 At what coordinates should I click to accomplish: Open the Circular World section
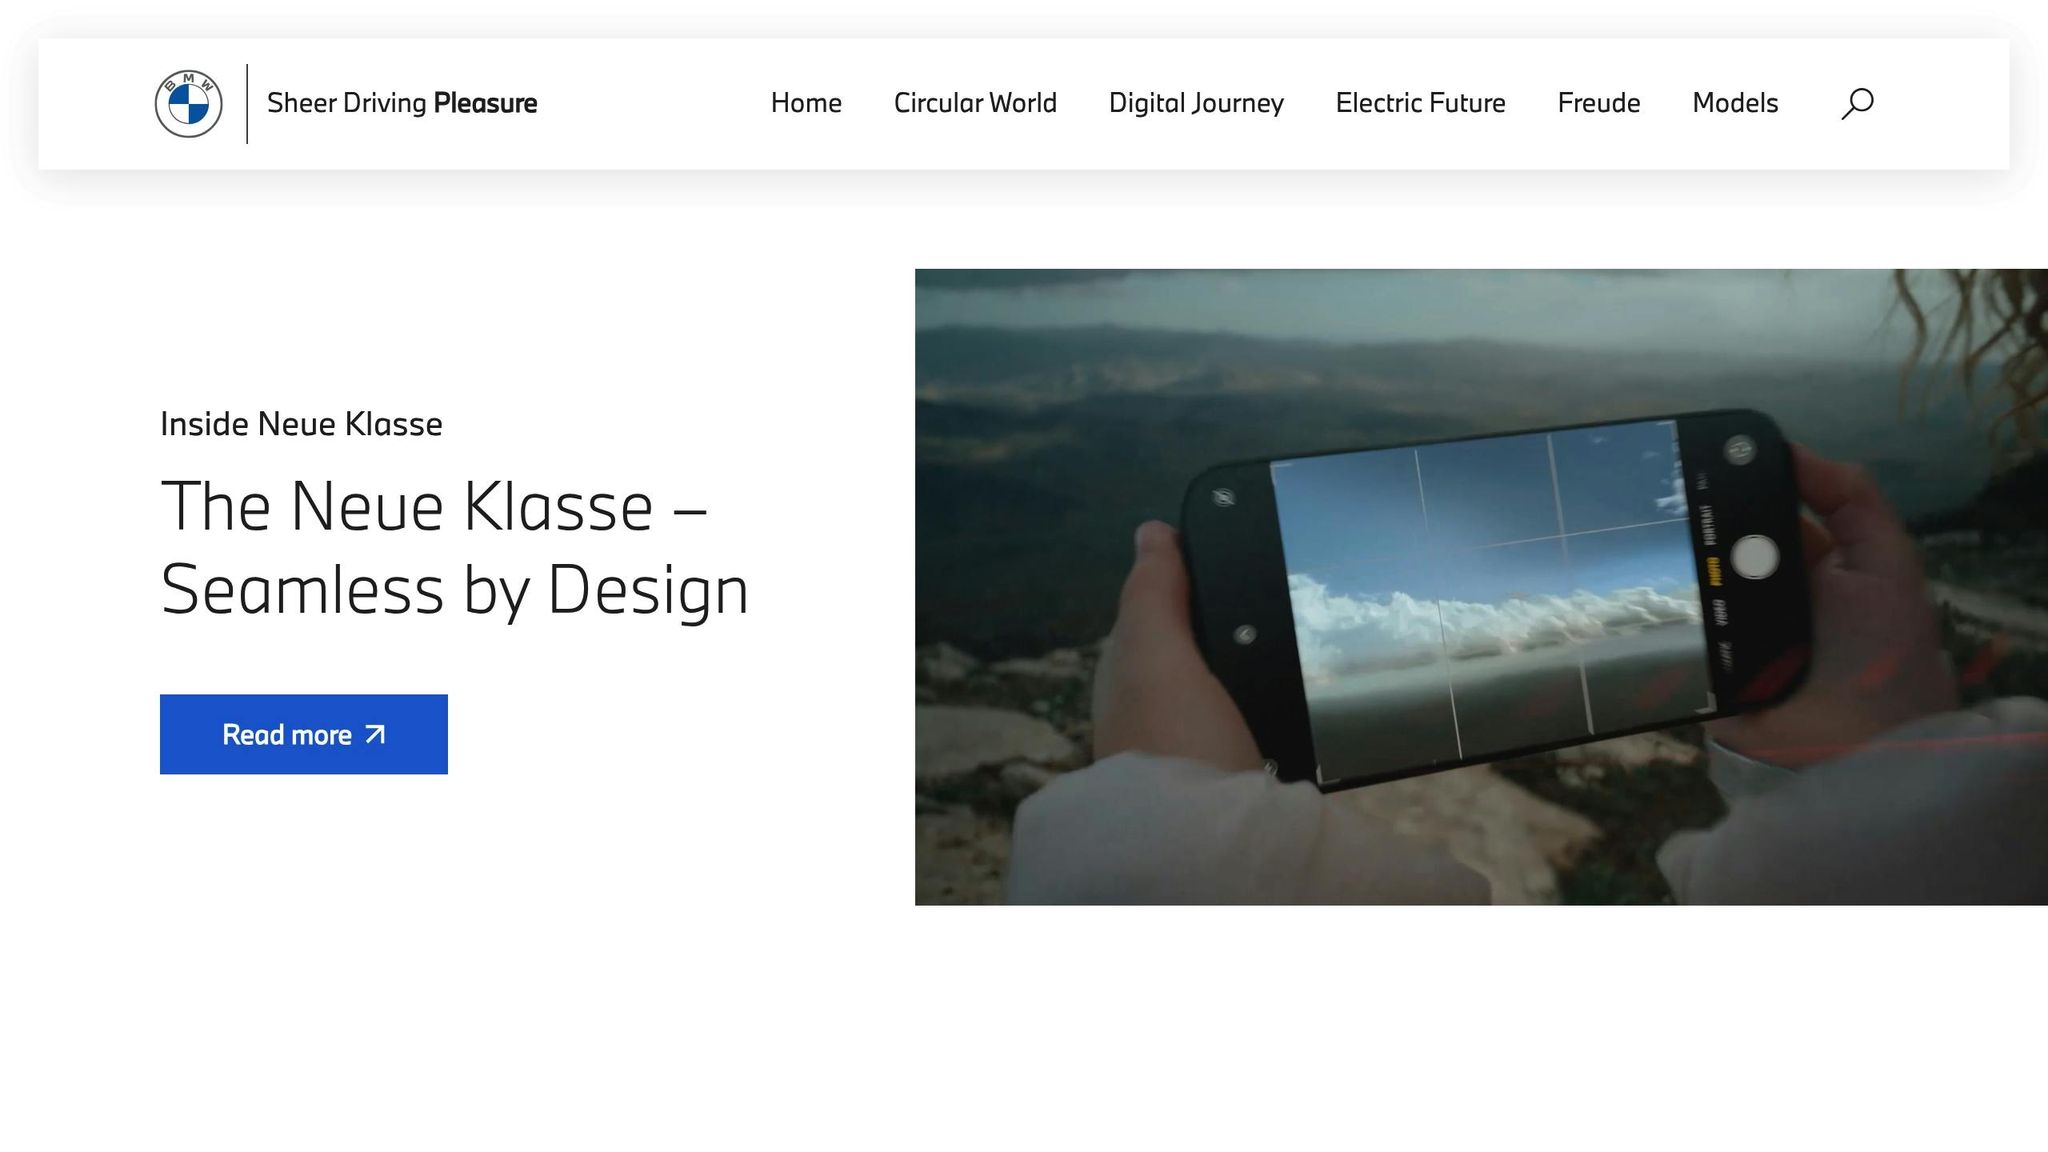(x=975, y=103)
